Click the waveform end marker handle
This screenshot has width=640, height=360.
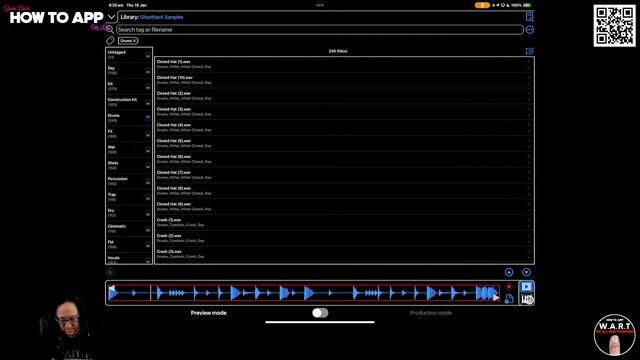point(496,298)
